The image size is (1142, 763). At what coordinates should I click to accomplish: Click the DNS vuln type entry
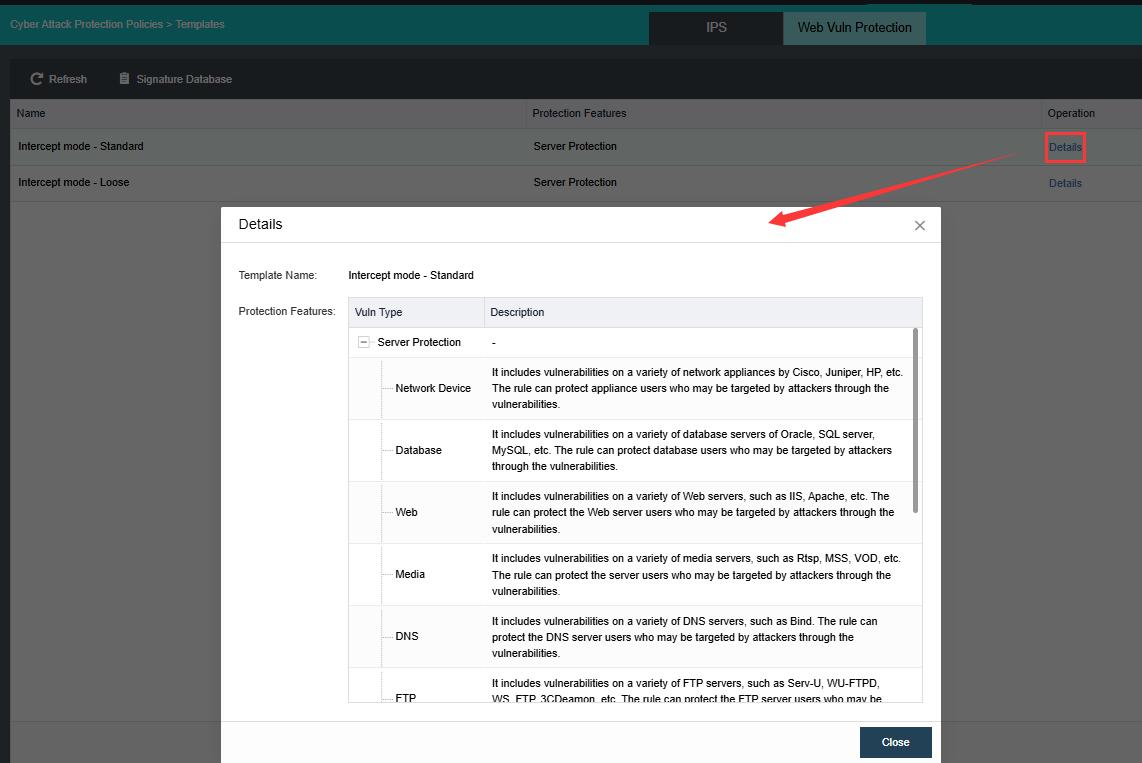(x=407, y=636)
